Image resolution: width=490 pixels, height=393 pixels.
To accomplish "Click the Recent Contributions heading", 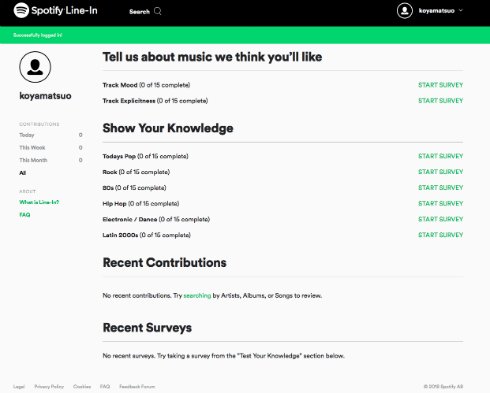I will pos(165,263).
